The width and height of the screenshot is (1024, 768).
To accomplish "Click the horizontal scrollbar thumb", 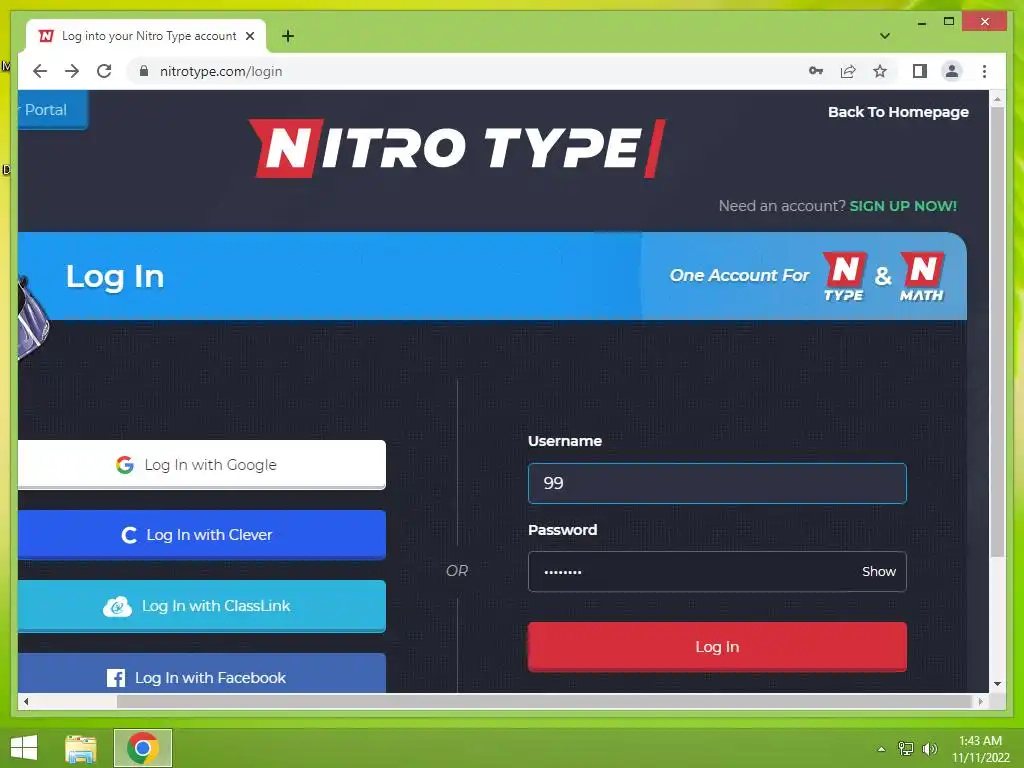I will point(544,701).
